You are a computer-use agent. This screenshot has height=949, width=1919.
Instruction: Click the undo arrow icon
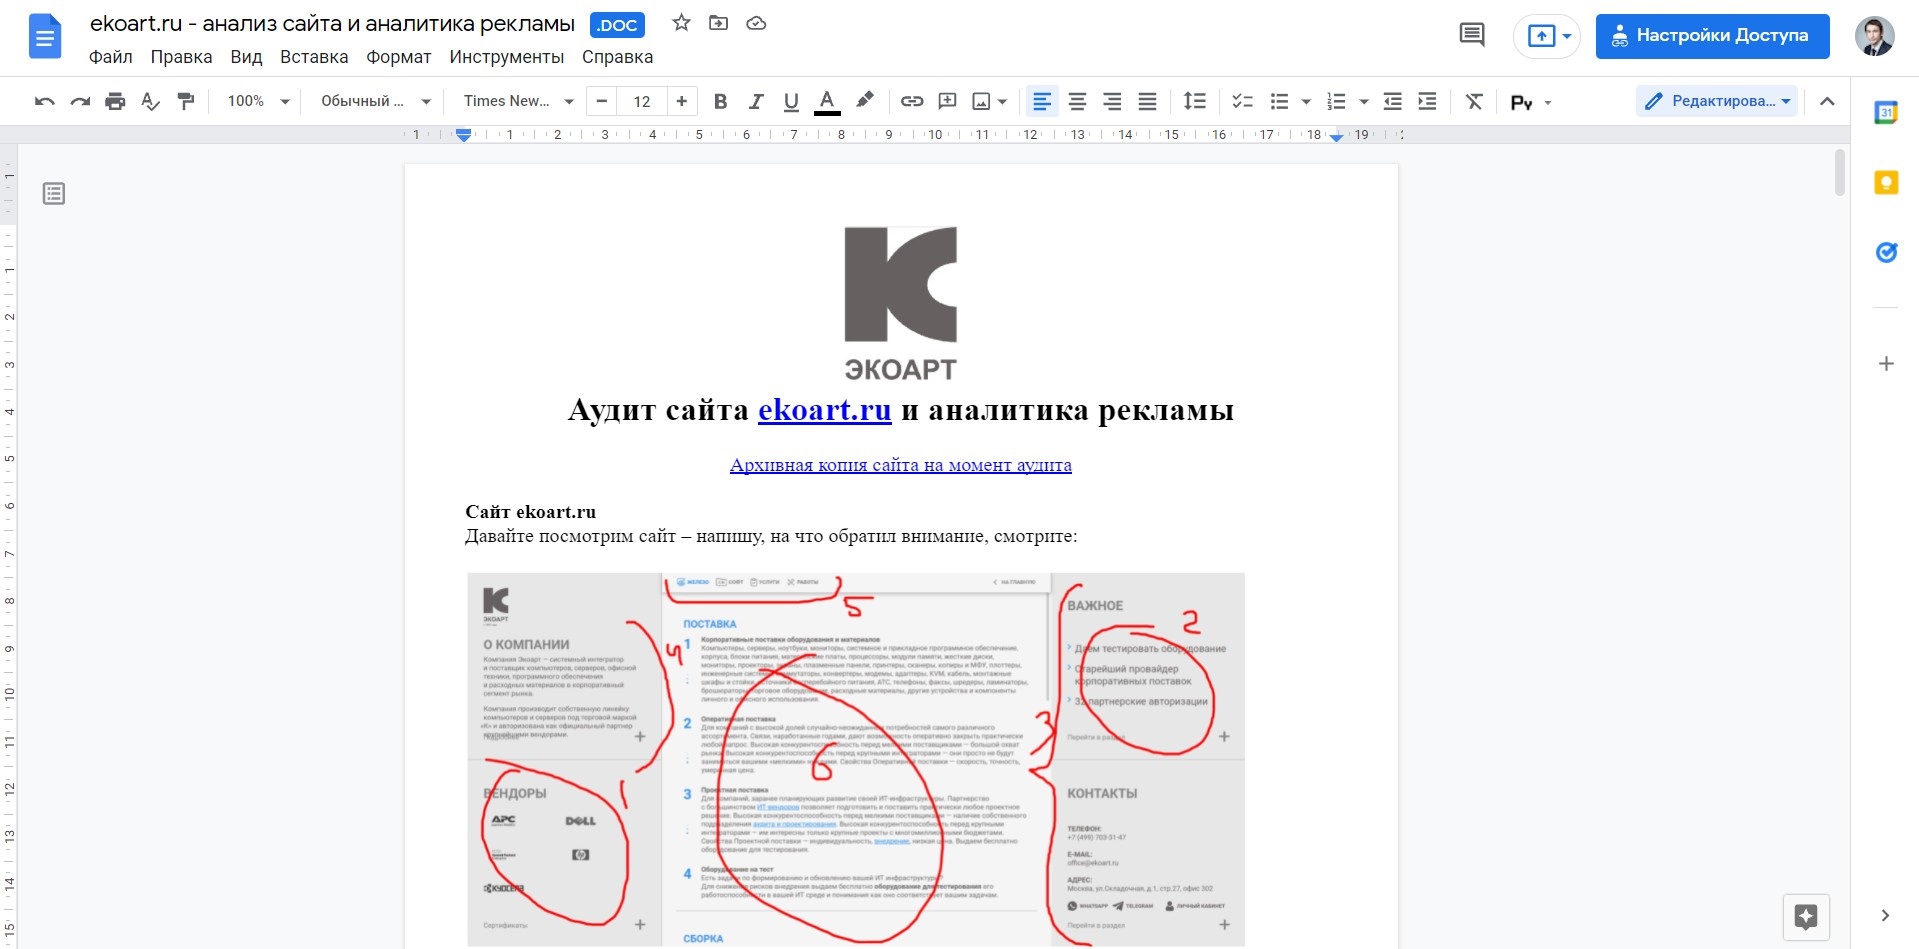44,101
